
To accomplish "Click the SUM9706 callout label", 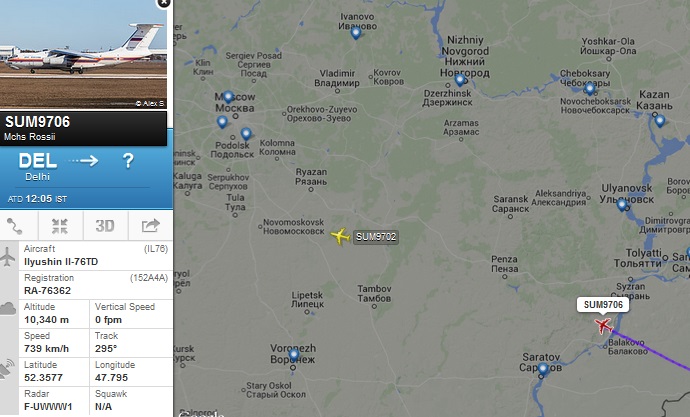I will (x=603, y=305).
